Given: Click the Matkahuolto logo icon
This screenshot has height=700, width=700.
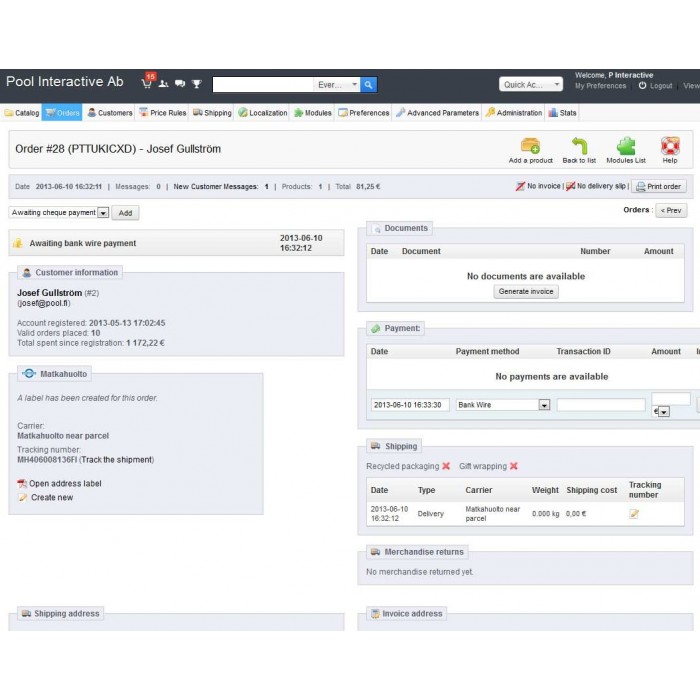Looking at the screenshot, I should tap(29, 374).
